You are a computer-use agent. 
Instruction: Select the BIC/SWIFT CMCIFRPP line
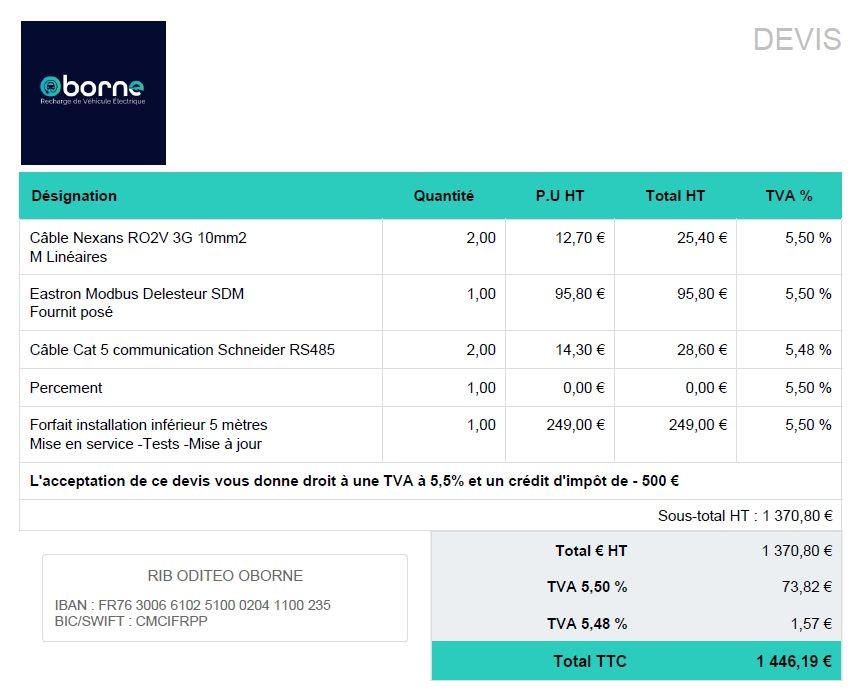pyautogui.click(x=131, y=621)
